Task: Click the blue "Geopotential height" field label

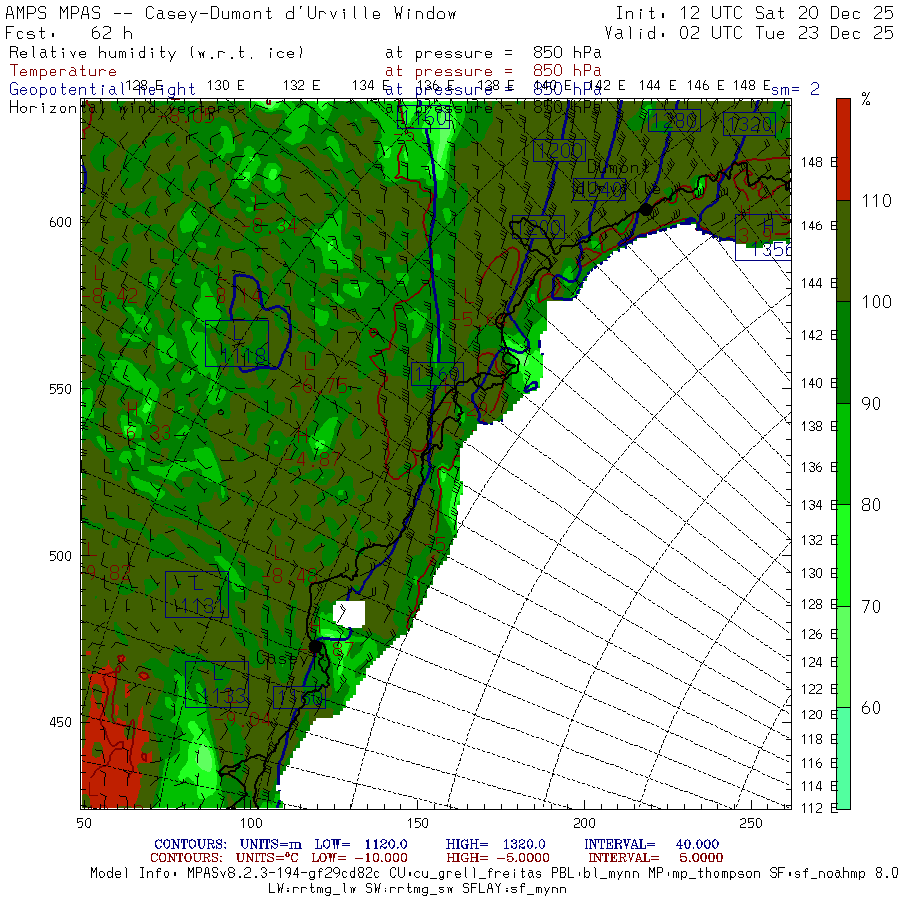Action: 102,89
